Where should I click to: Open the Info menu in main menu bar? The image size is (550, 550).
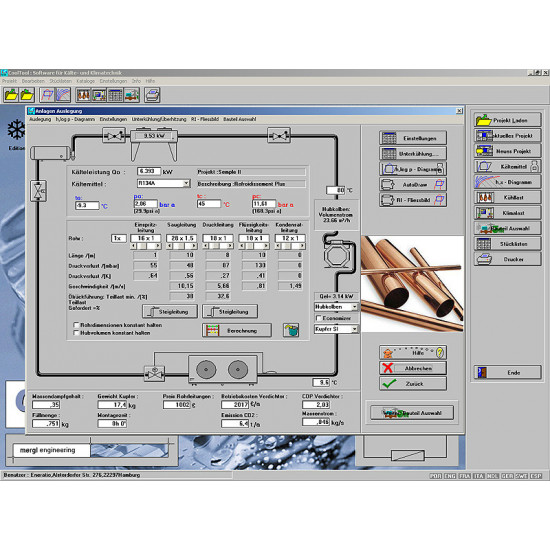pyautogui.click(x=136, y=81)
